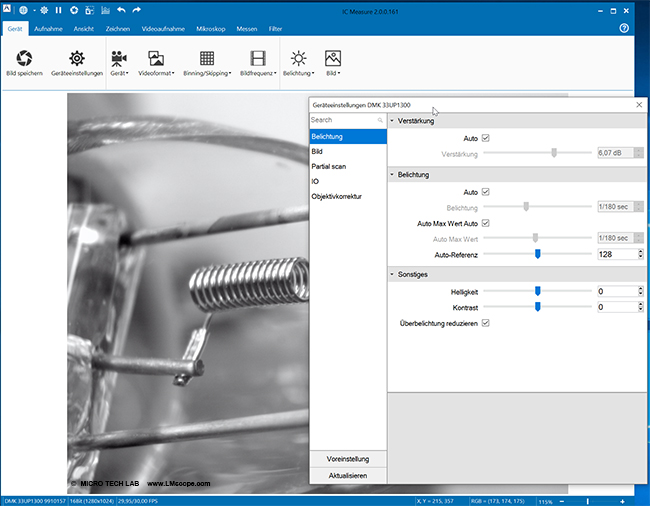
Task: Open the Messen ribbon tab
Action: tap(247, 29)
